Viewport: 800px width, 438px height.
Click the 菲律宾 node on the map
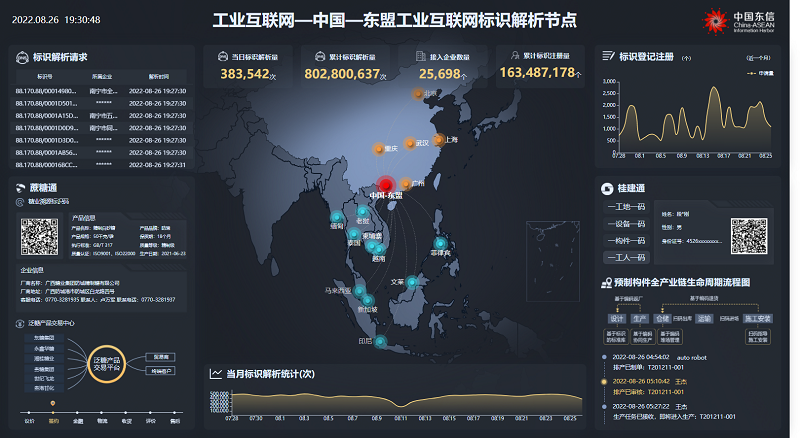point(440,244)
